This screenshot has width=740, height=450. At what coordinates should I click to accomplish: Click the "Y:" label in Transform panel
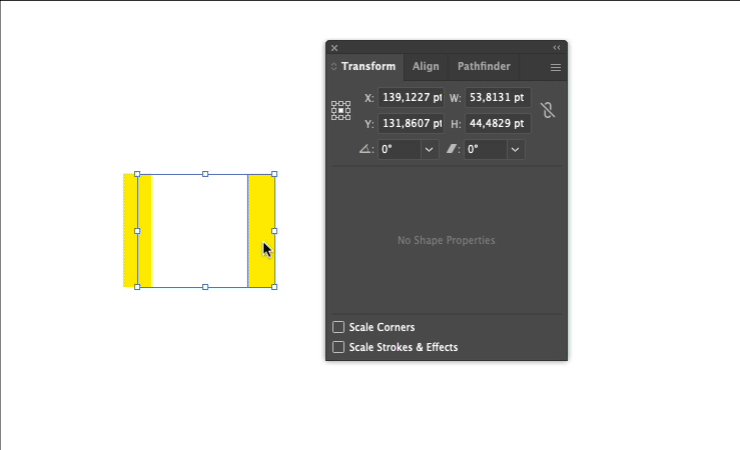pyautogui.click(x=369, y=124)
